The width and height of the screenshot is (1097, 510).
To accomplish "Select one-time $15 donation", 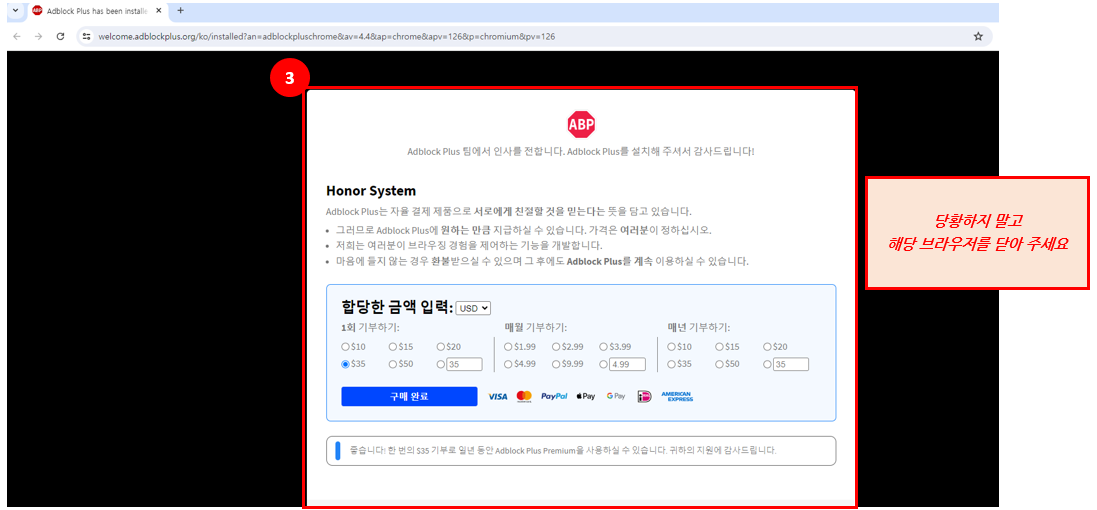I will point(392,347).
